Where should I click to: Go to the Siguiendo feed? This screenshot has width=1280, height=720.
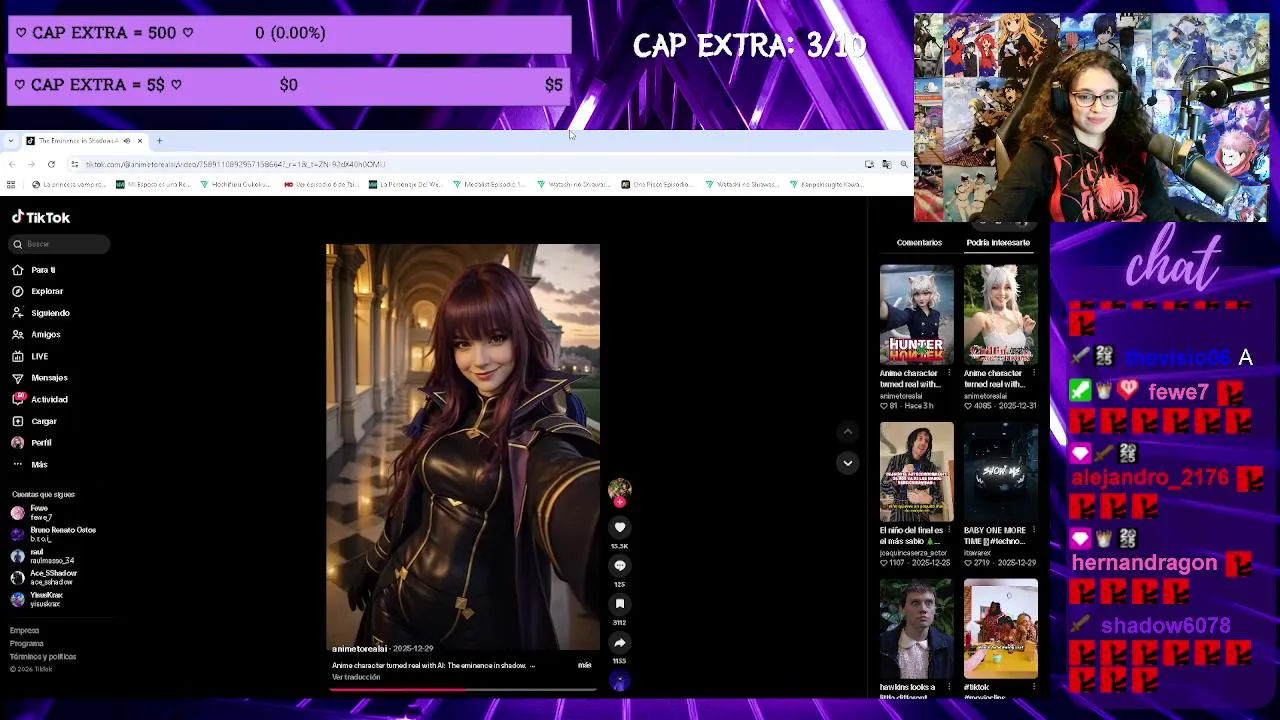click(41, 313)
